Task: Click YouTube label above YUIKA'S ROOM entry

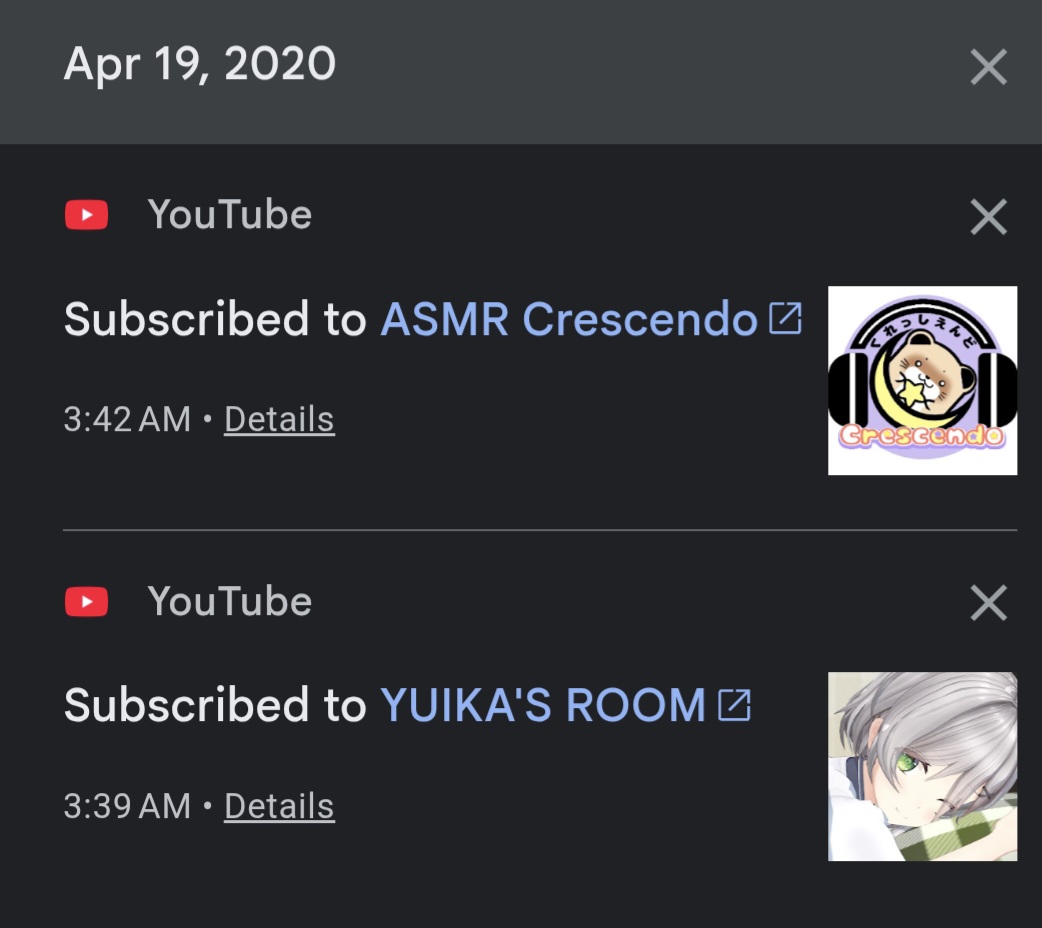Action: tap(230, 602)
